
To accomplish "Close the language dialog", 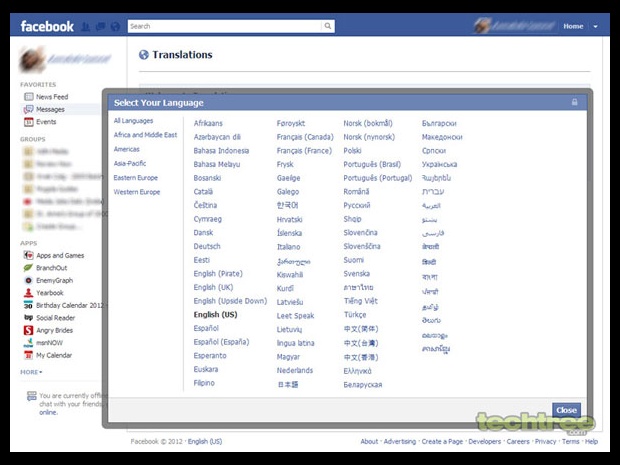I will [x=566, y=410].
